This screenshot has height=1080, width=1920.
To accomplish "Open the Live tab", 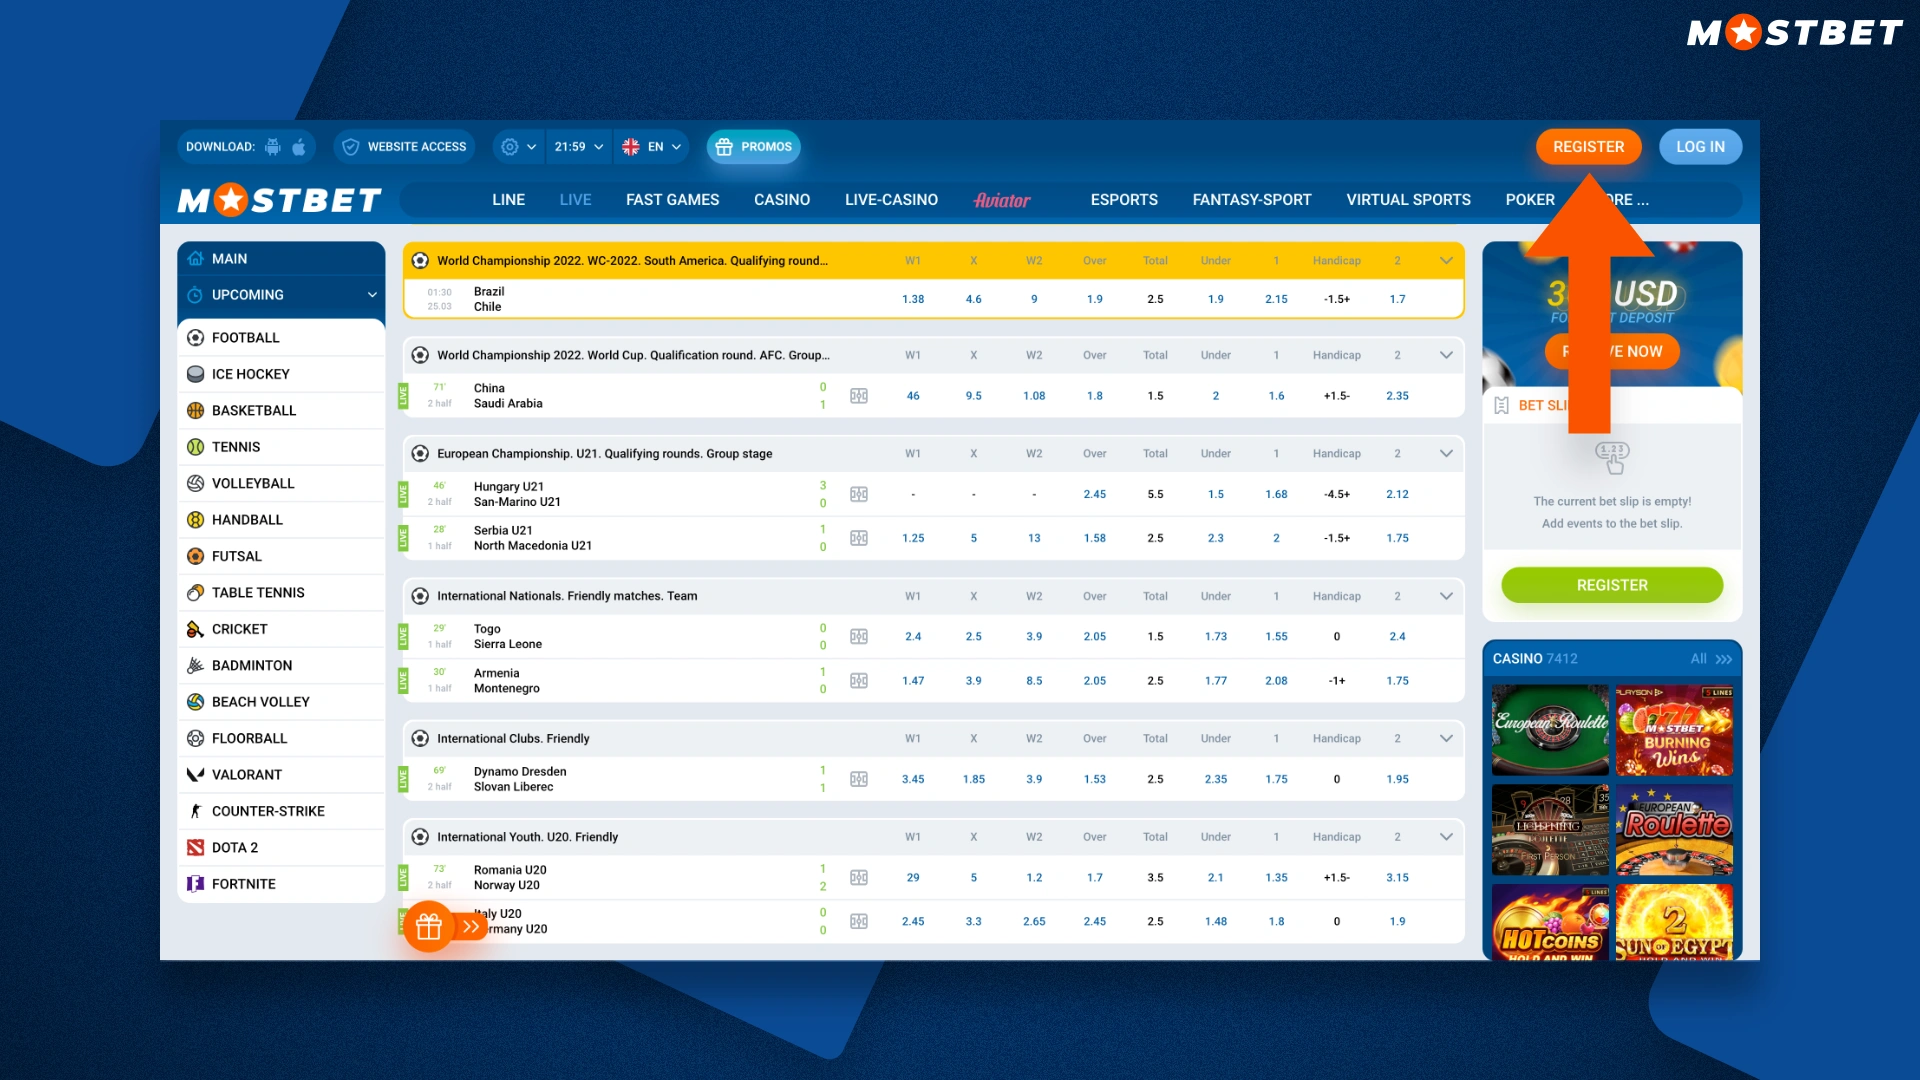I will (x=575, y=200).
